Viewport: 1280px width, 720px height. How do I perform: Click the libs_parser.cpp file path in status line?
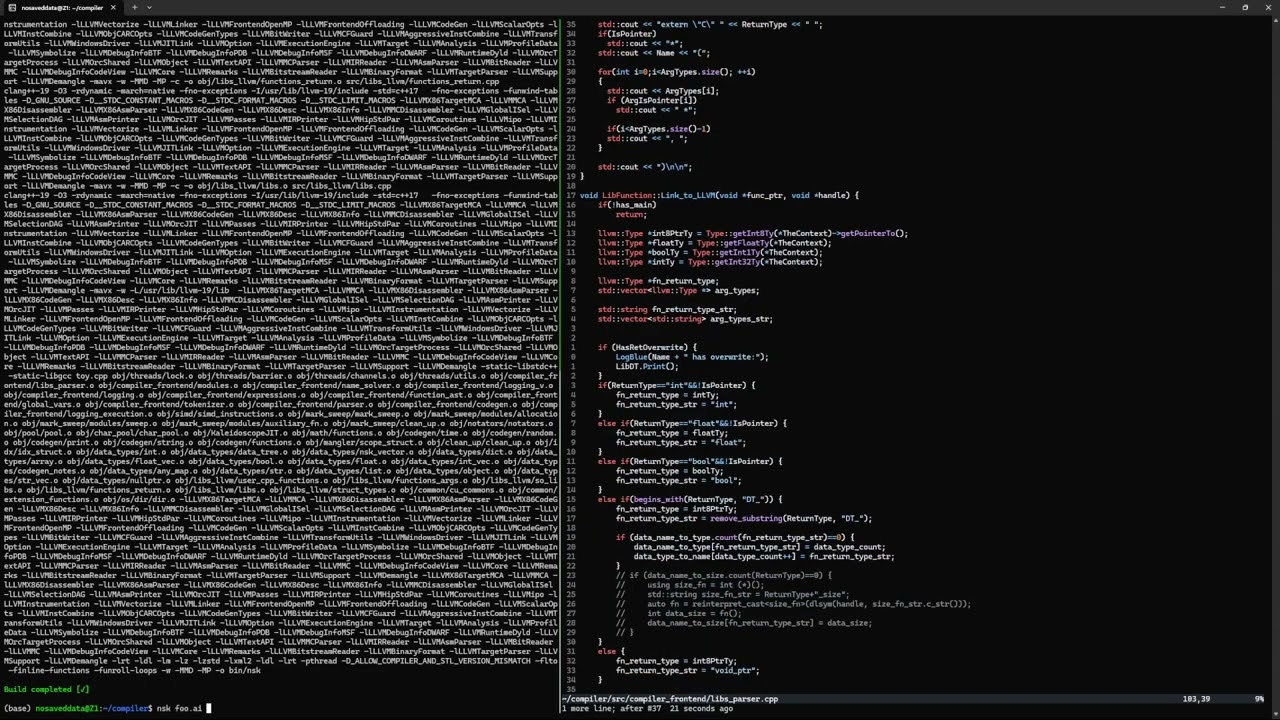pyautogui.click(x=669, y=699)
